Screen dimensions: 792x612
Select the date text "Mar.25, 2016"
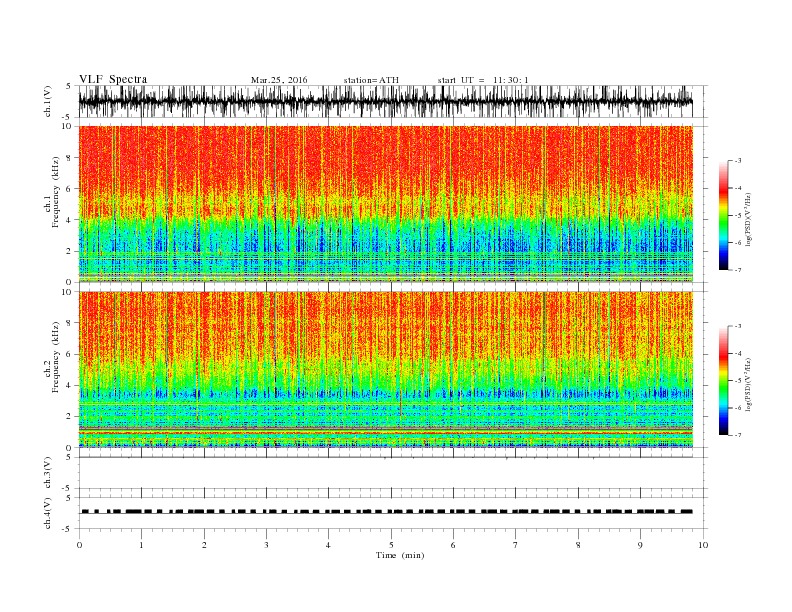coord(279,80)
